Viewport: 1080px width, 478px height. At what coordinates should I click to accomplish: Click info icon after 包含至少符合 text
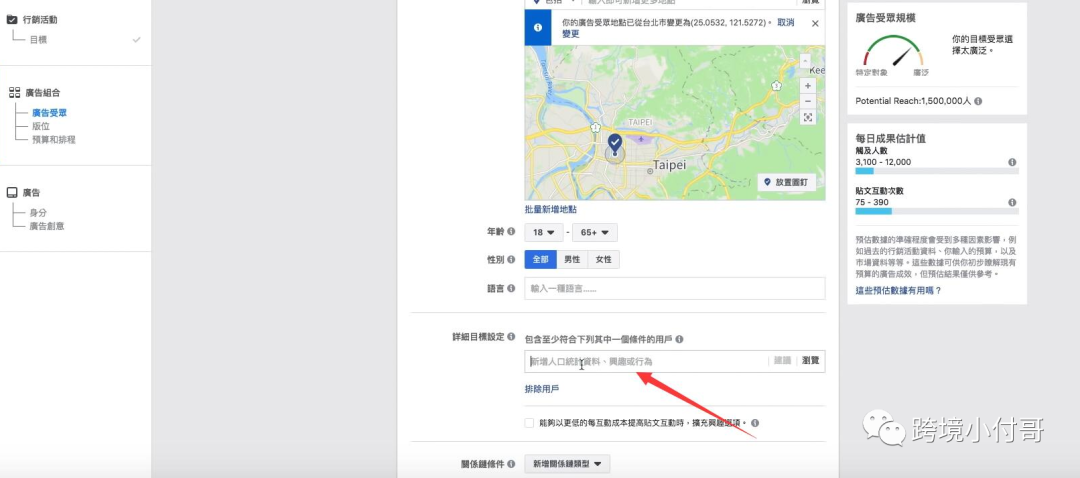[x=679, y=340]
